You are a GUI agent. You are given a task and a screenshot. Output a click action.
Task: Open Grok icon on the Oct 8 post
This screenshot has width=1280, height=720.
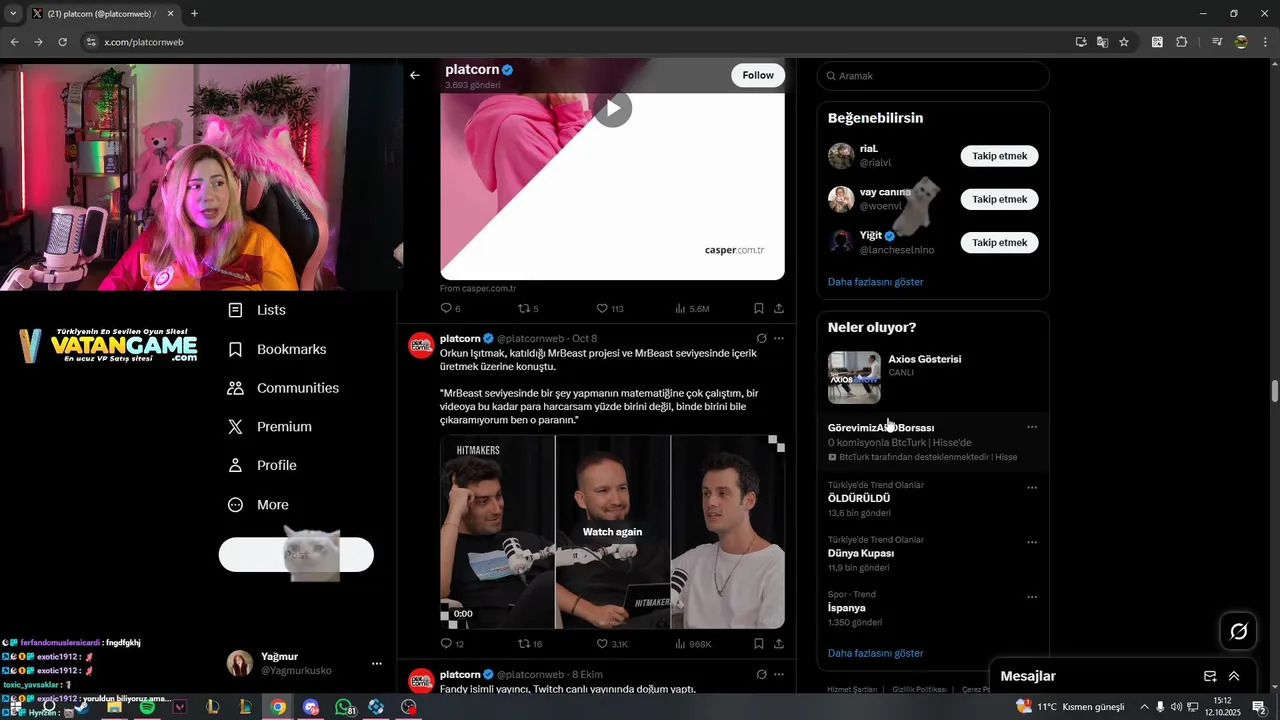coord(762,339)
